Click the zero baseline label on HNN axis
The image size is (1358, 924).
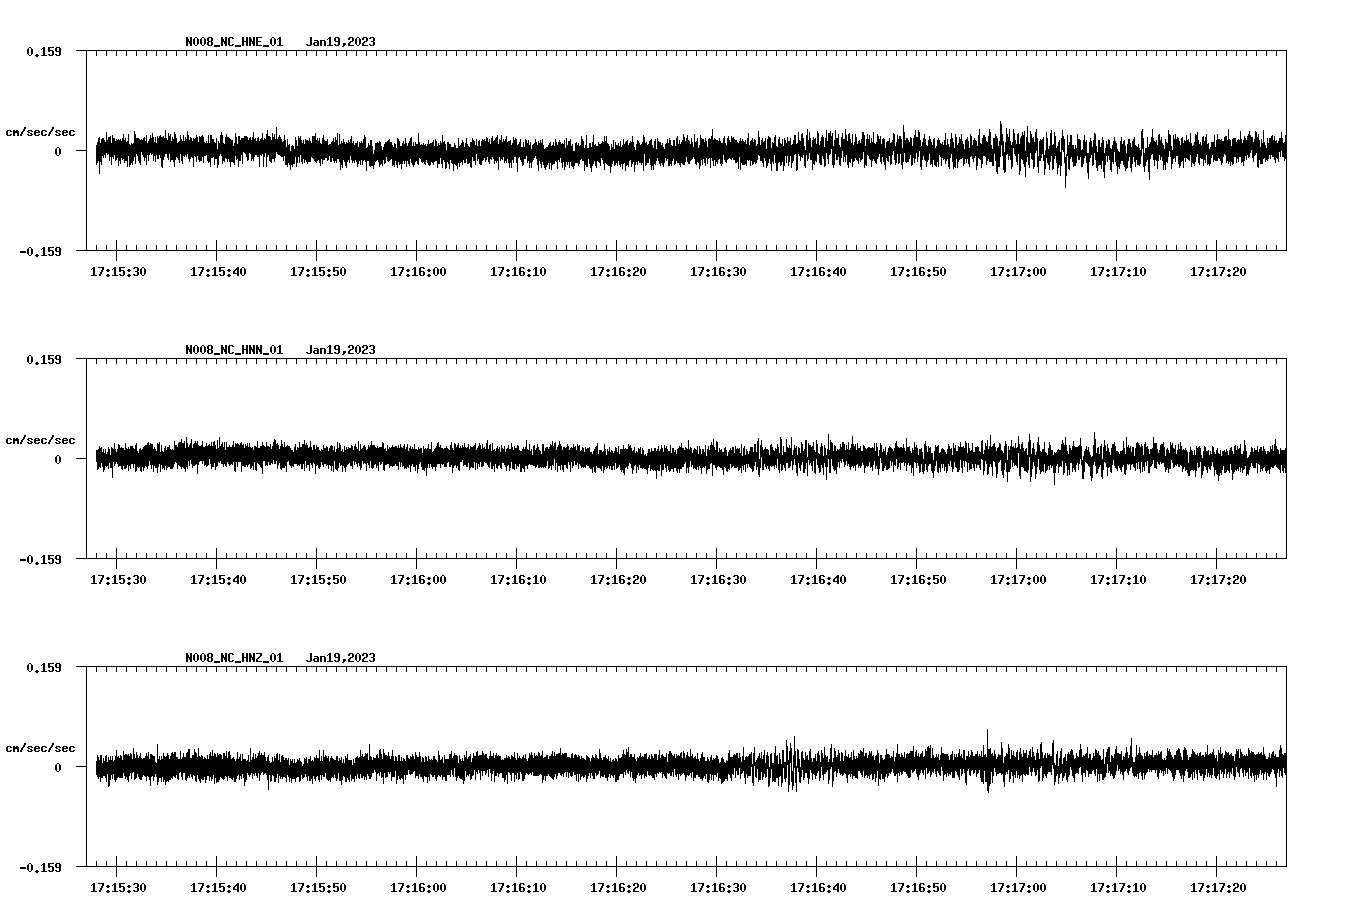click(57, 459)
